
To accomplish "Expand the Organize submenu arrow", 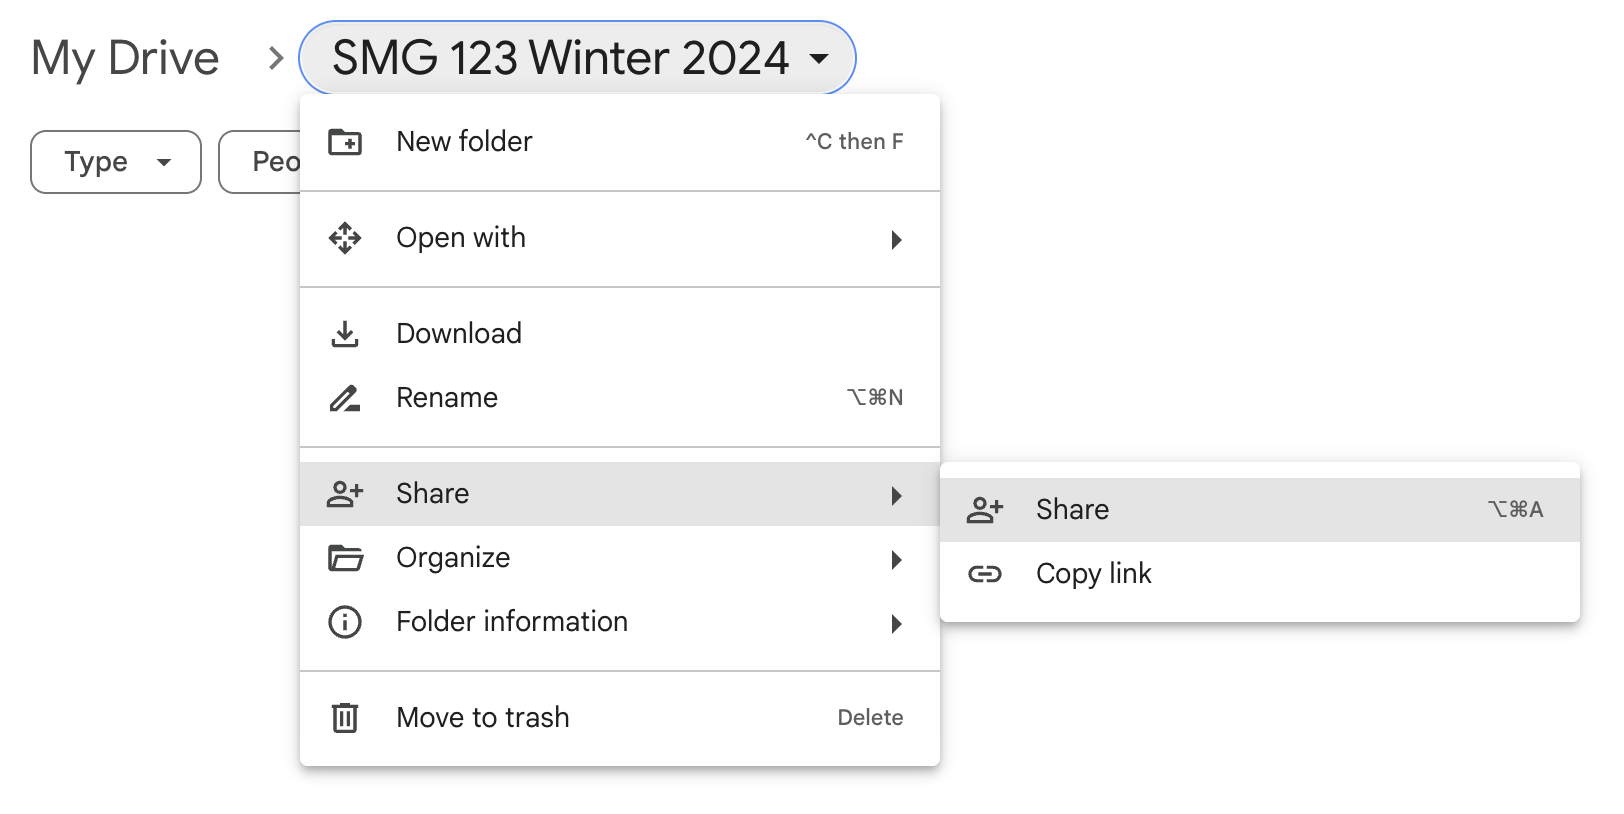I will (x=896, y=559).
